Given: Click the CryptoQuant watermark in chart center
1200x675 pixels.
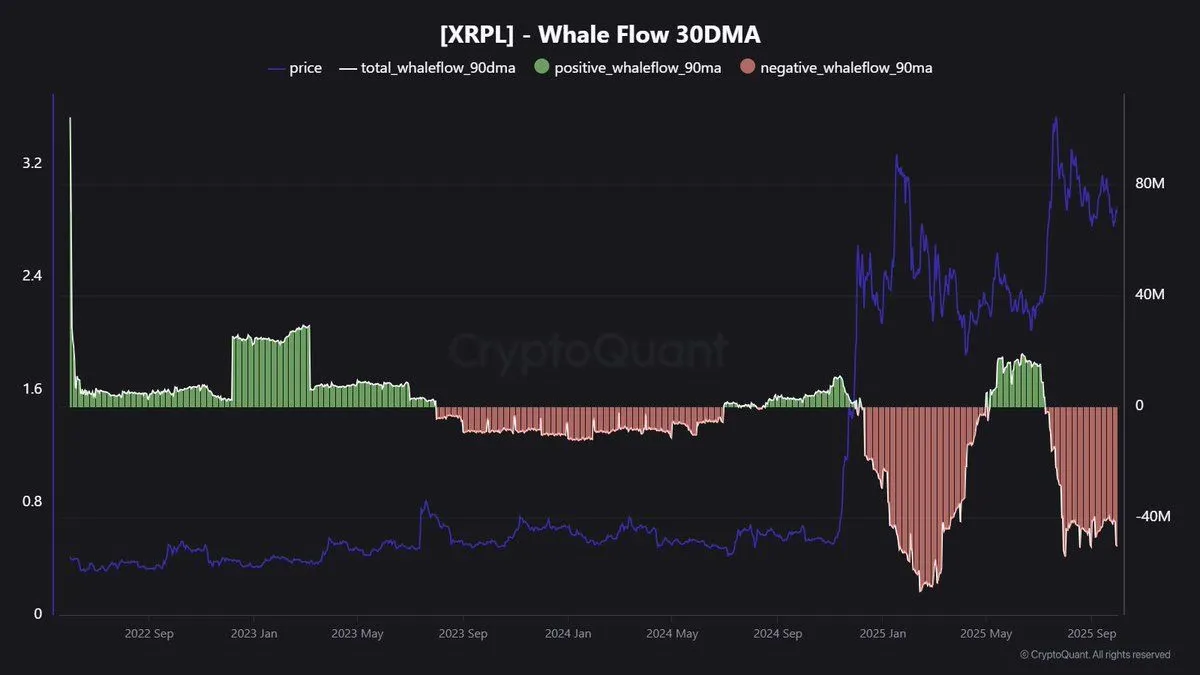Looking at the screenshot, I should [588, 352].
